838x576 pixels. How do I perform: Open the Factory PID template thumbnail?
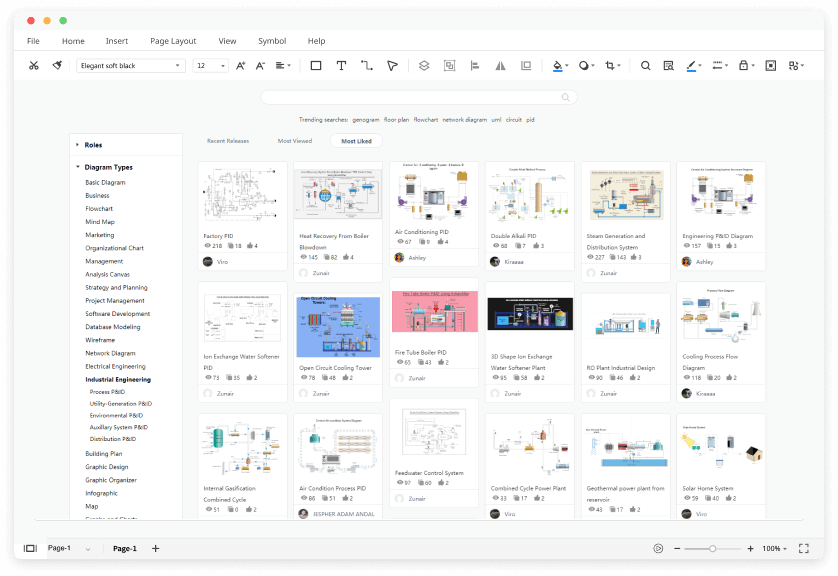(242, 196)
